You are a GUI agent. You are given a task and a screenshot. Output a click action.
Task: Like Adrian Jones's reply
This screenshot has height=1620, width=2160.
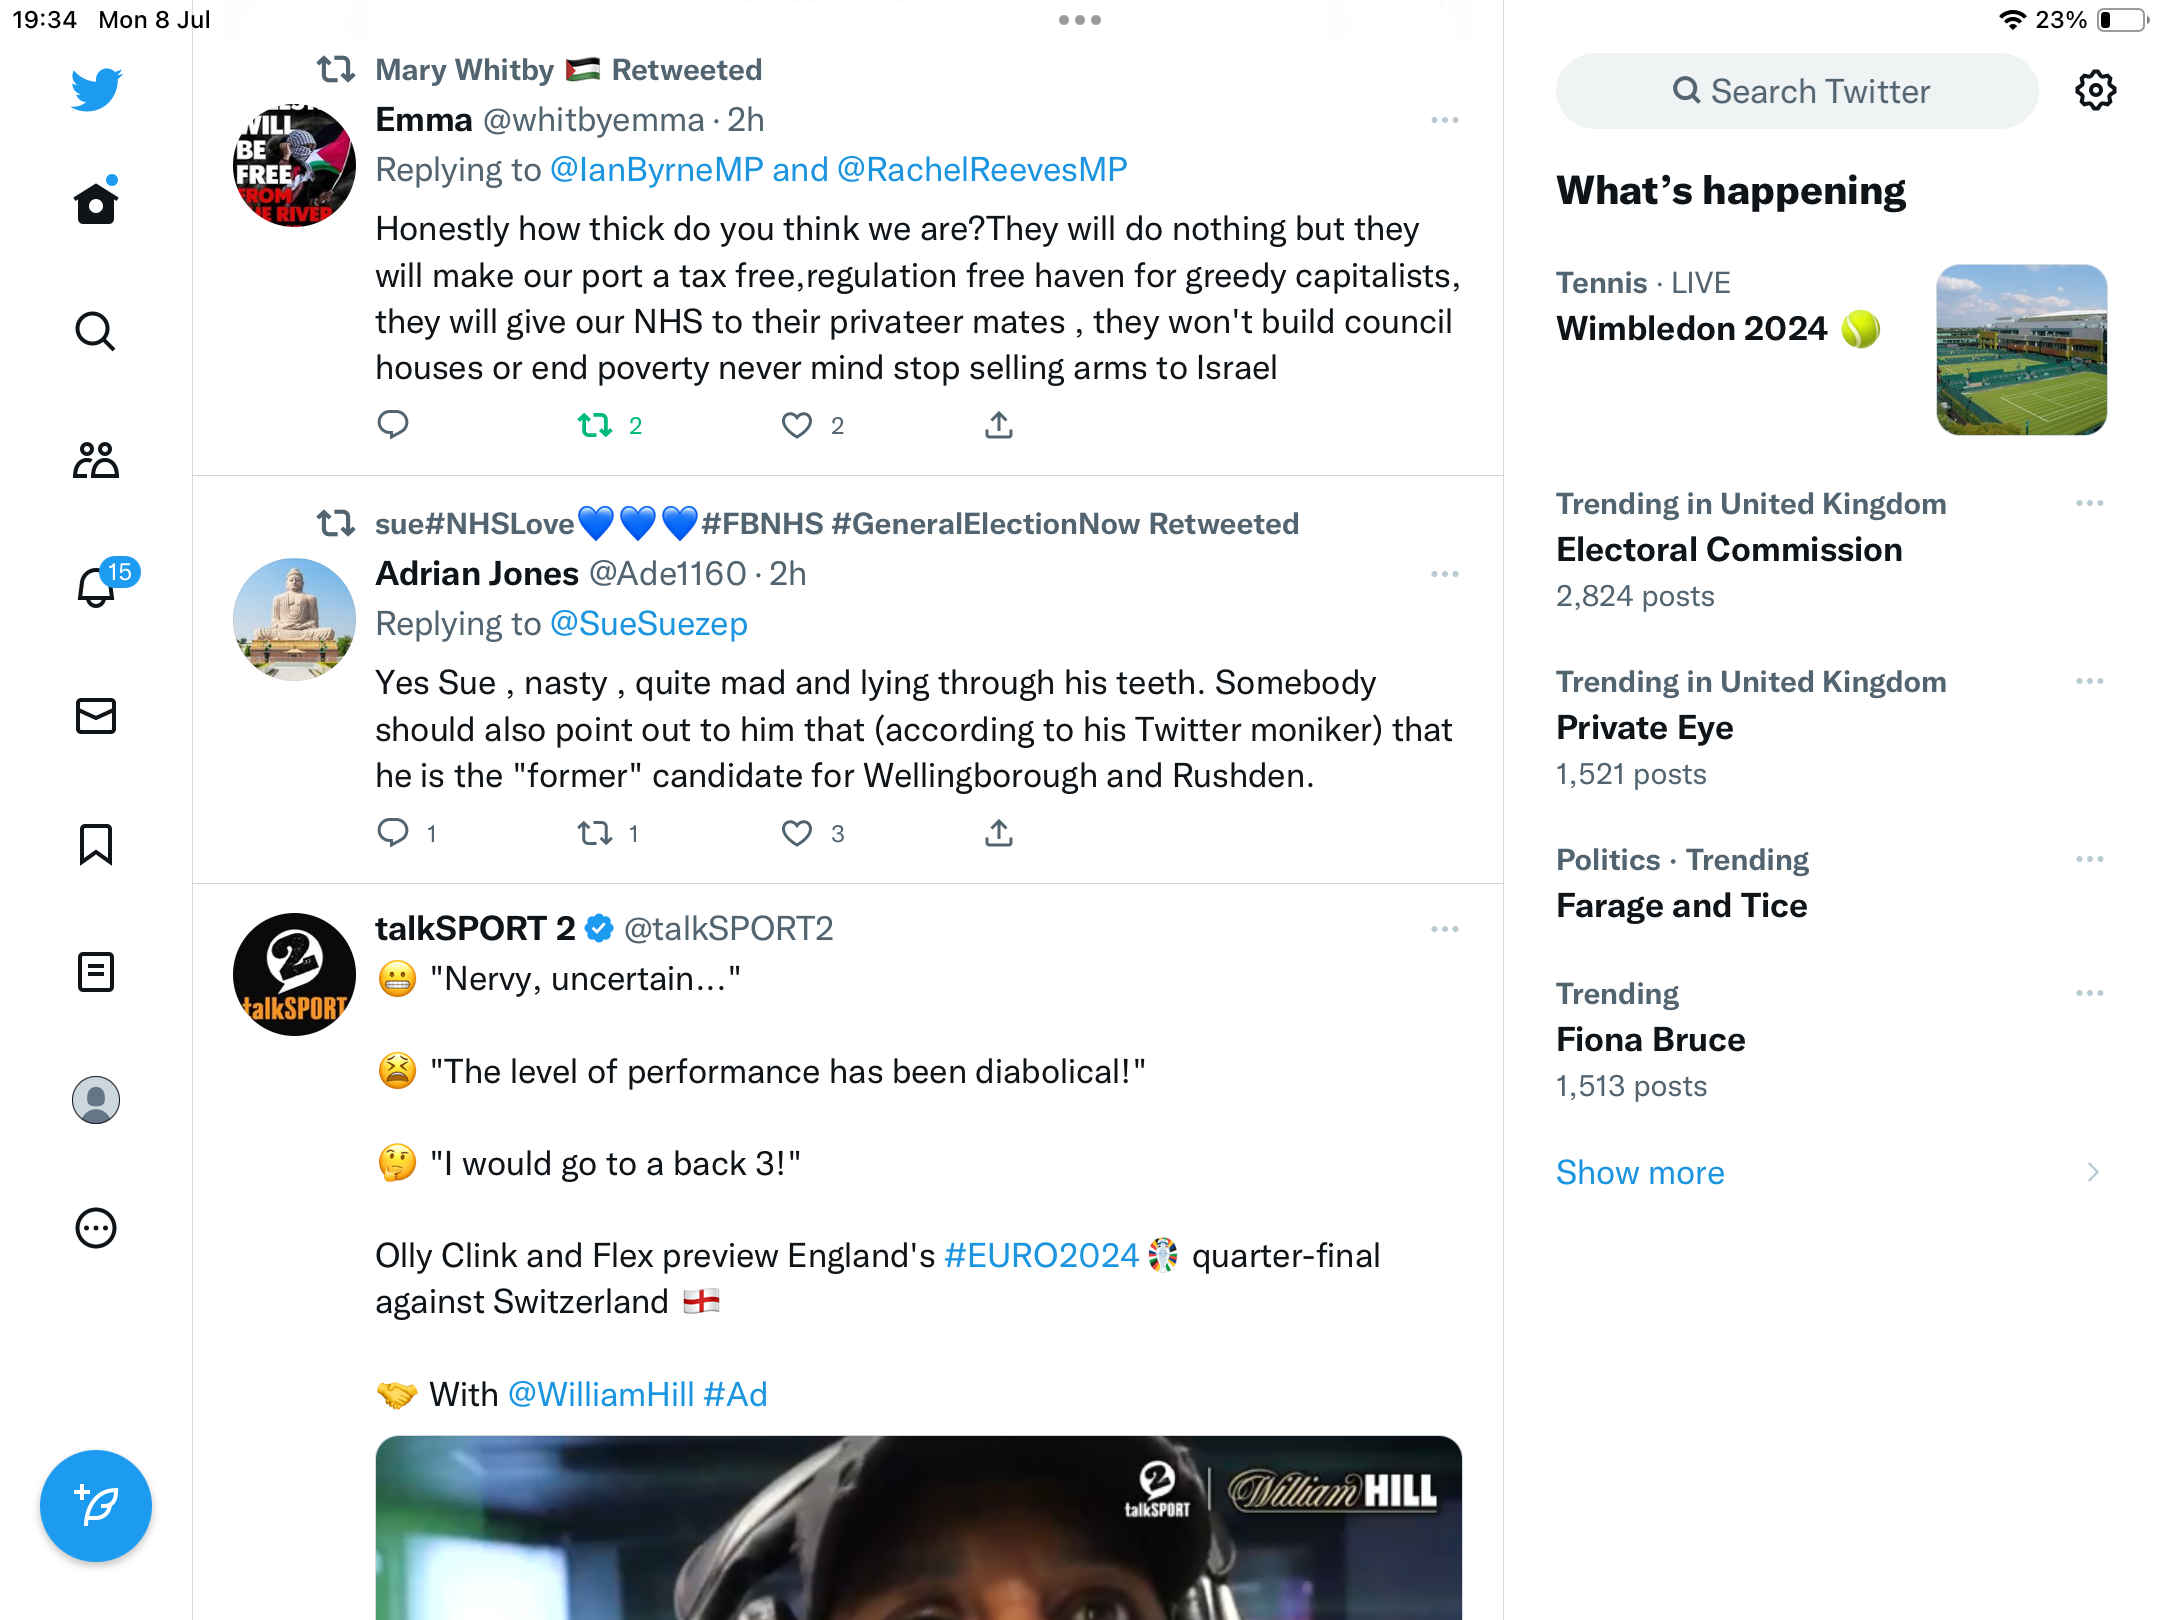797,834
